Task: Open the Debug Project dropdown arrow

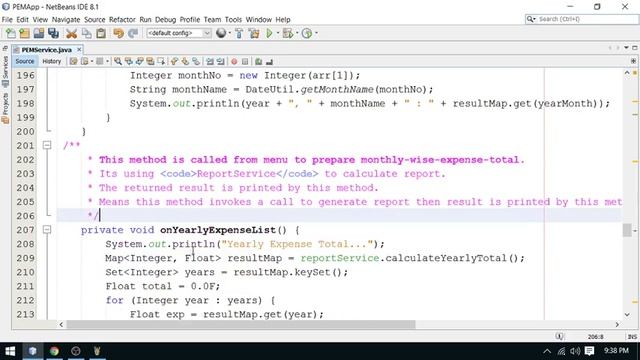Action: (297, 33)
